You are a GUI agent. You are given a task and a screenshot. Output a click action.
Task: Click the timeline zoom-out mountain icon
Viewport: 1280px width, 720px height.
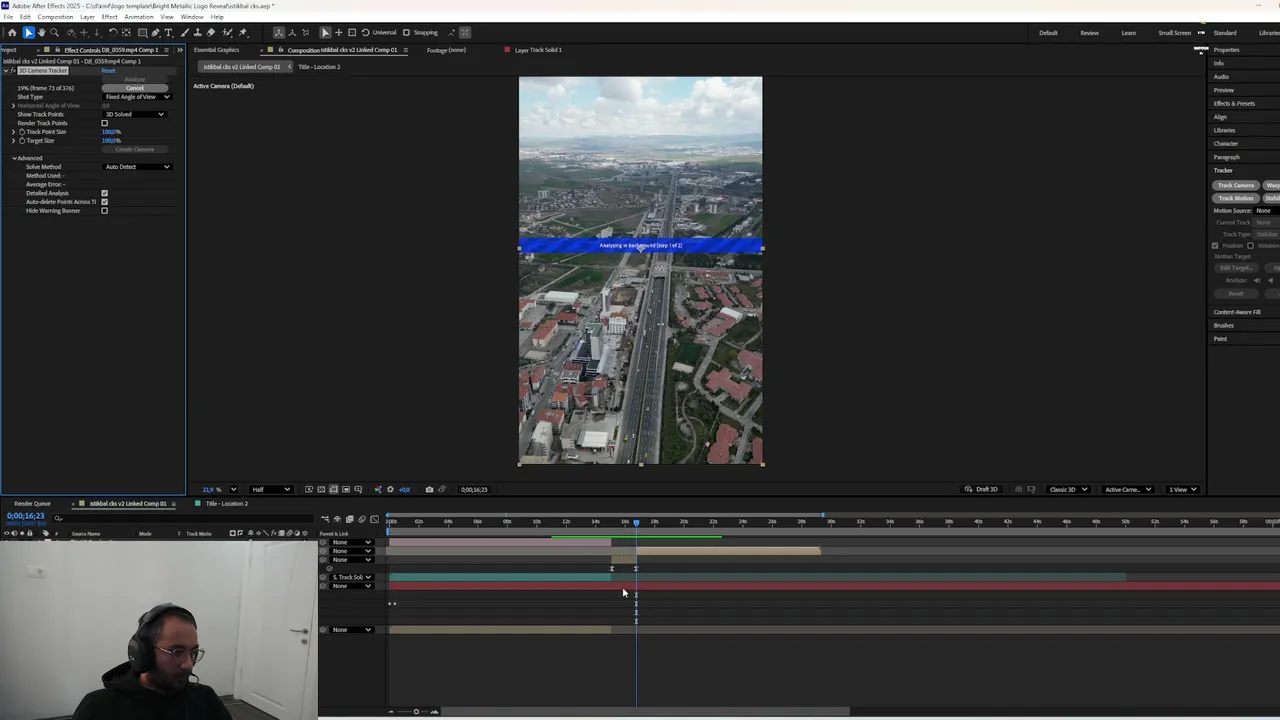point(391,712)
